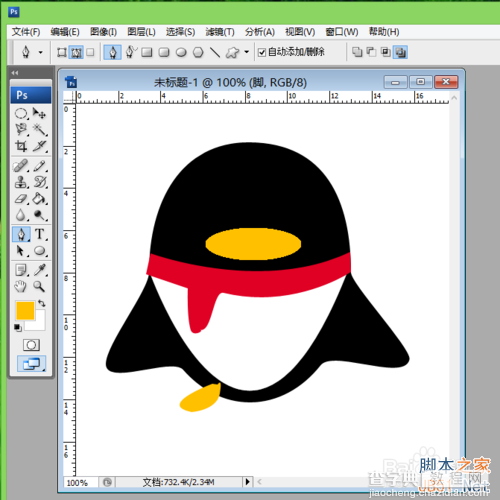Toggle Quick Mask mode
This screenshot has width=500, height=500.
point(31,345)
